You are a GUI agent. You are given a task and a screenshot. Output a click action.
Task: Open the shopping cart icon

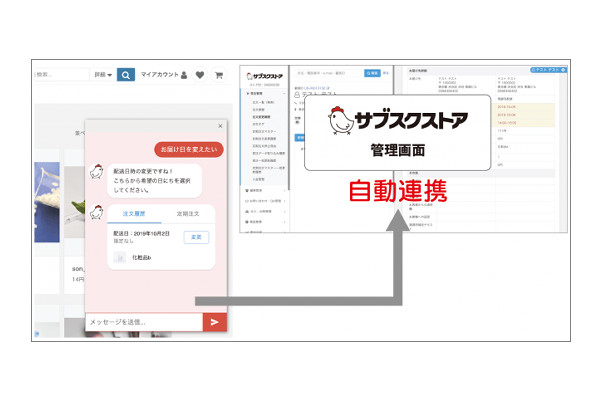[219, 75]
